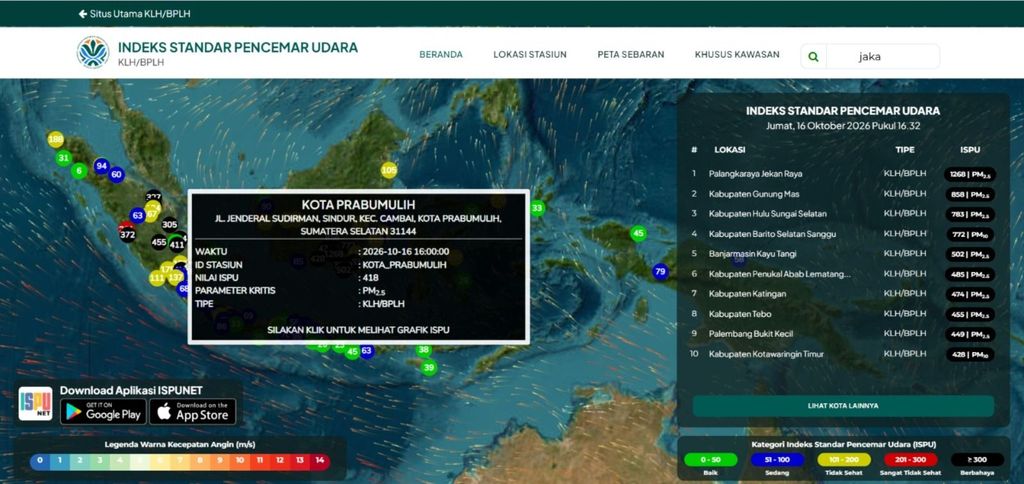Select the green 38 map marker
Screen dimensions: 1024x484
tap(424, 349)
